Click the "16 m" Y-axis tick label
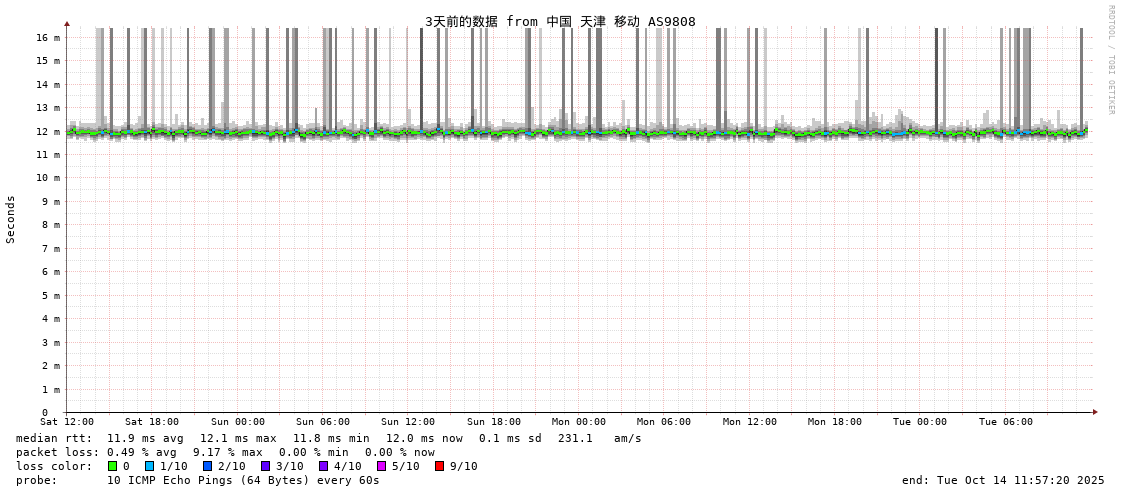This screenshot has width=1121, height=494. click(x=49, y=37)
